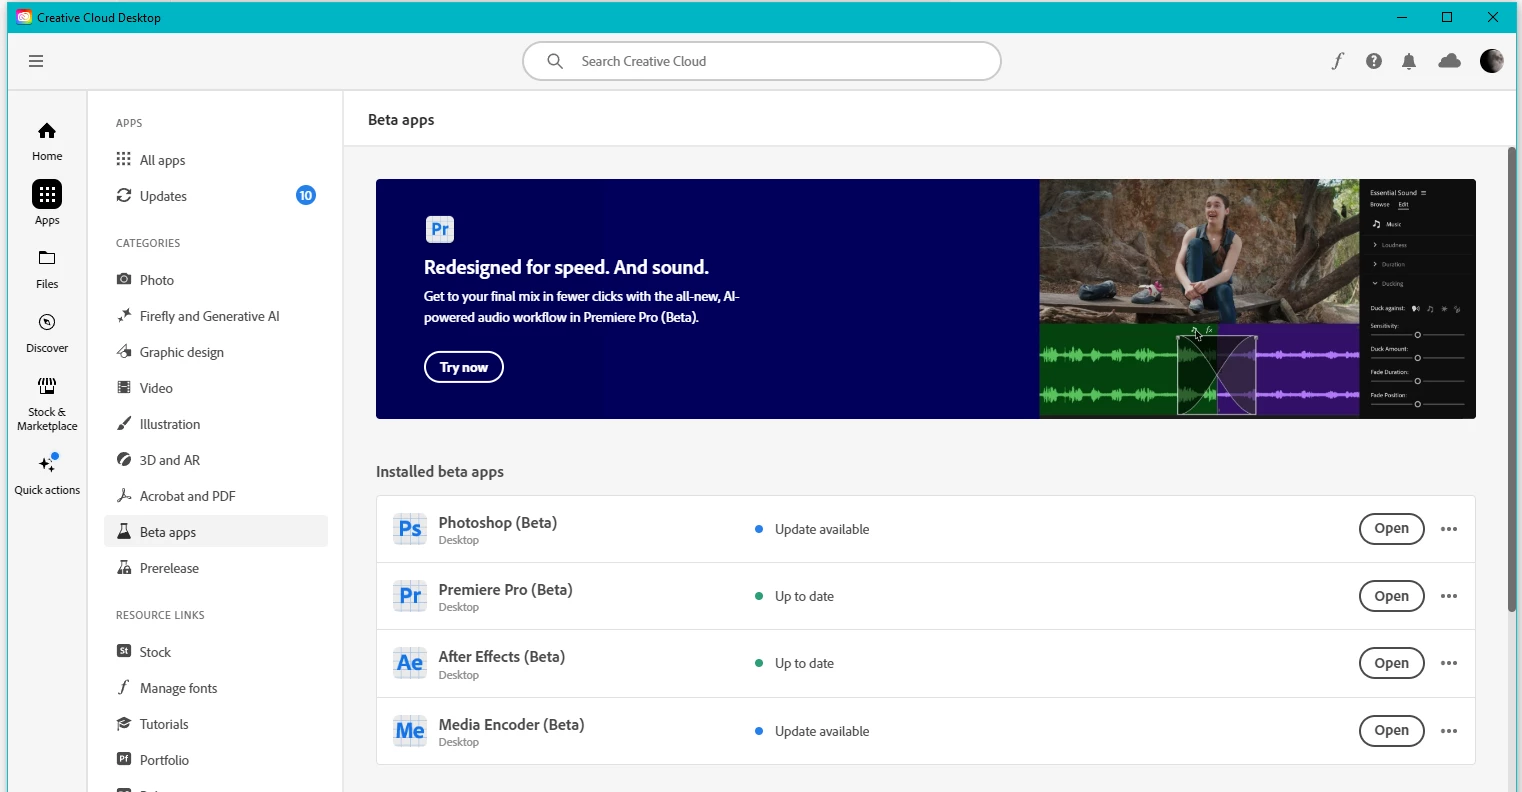The image size is (1522, 792).
Task: Click the Redesigned for speed banner headline
Action: [566, 267]
